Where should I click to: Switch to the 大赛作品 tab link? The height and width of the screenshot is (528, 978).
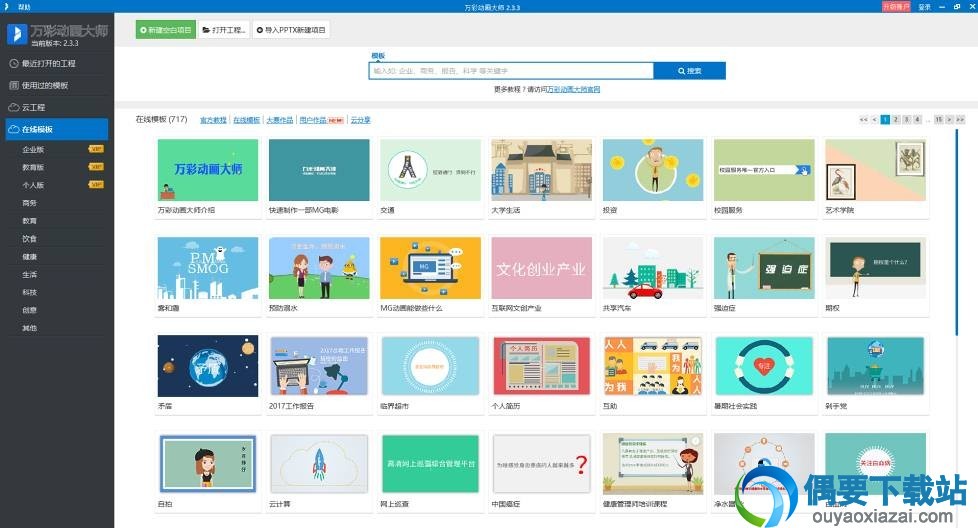[x=279, y=120]
